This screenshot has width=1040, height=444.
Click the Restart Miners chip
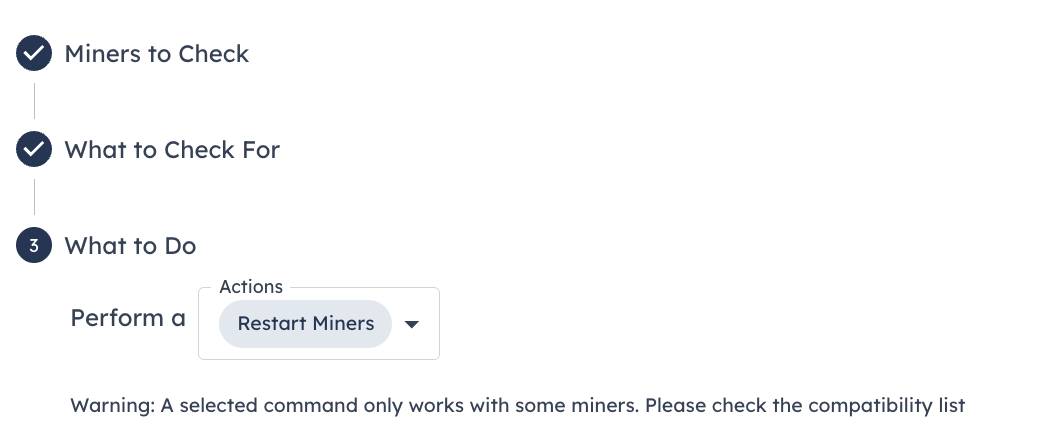click(x=305, y=324)
